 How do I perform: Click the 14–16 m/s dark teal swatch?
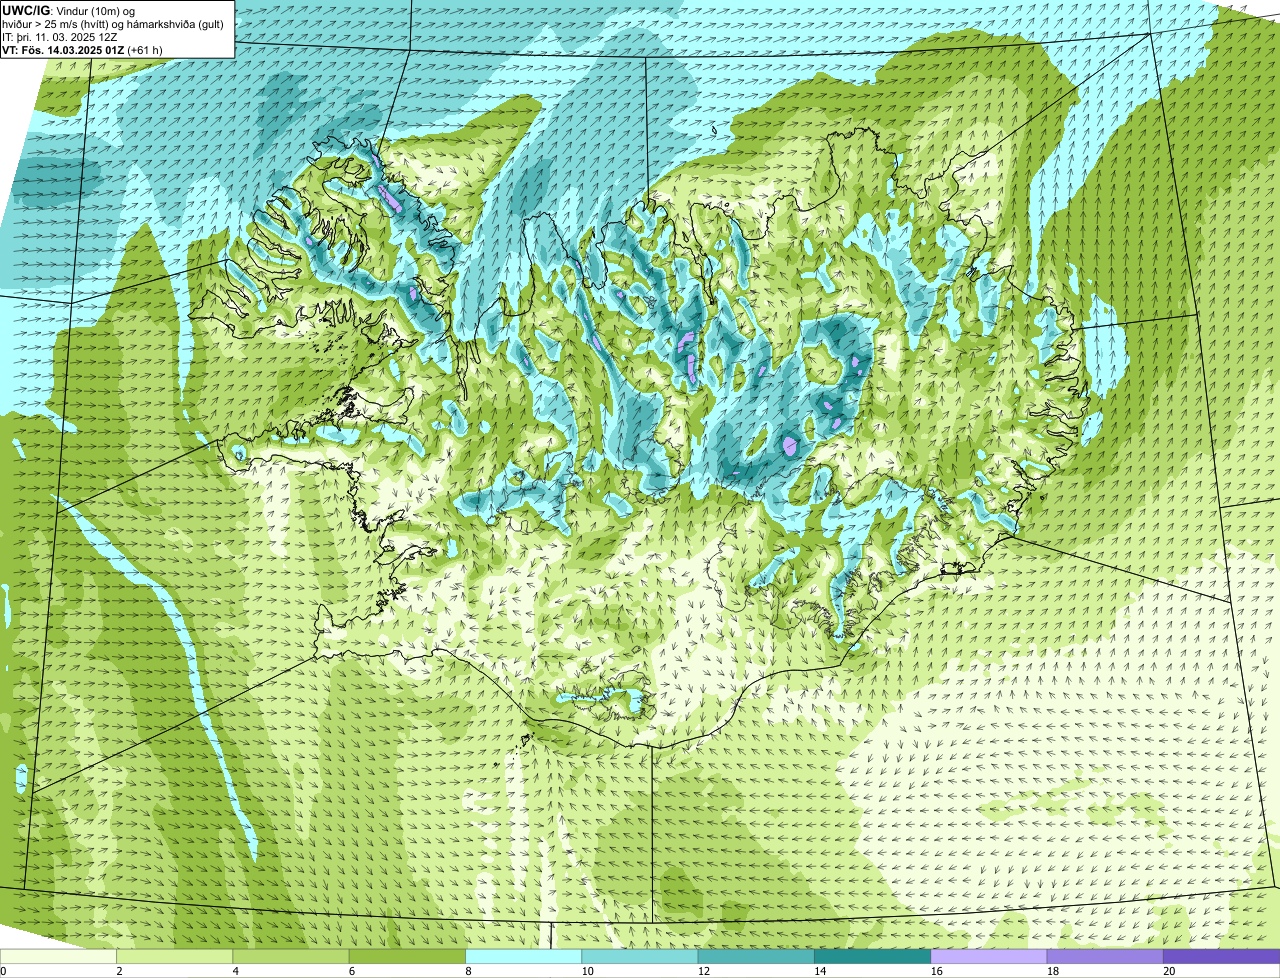pyautogui.click(x=872, y=956)
